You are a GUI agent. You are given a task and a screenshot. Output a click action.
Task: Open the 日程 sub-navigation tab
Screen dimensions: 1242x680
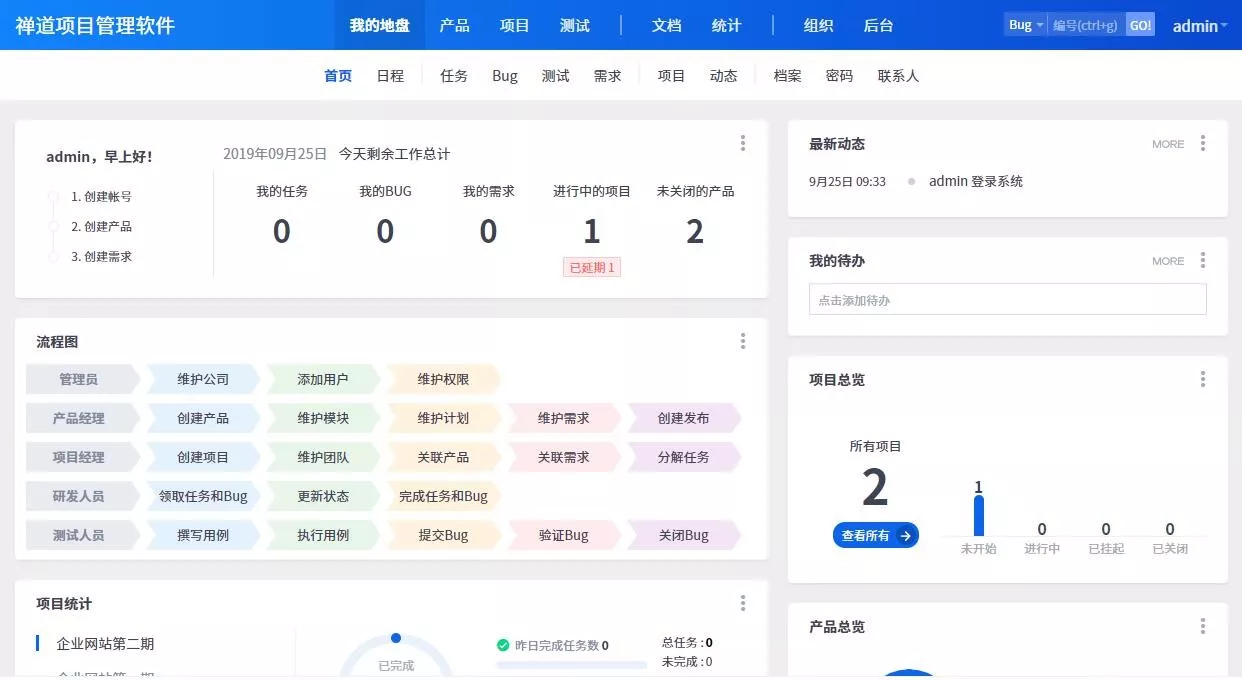390,76
